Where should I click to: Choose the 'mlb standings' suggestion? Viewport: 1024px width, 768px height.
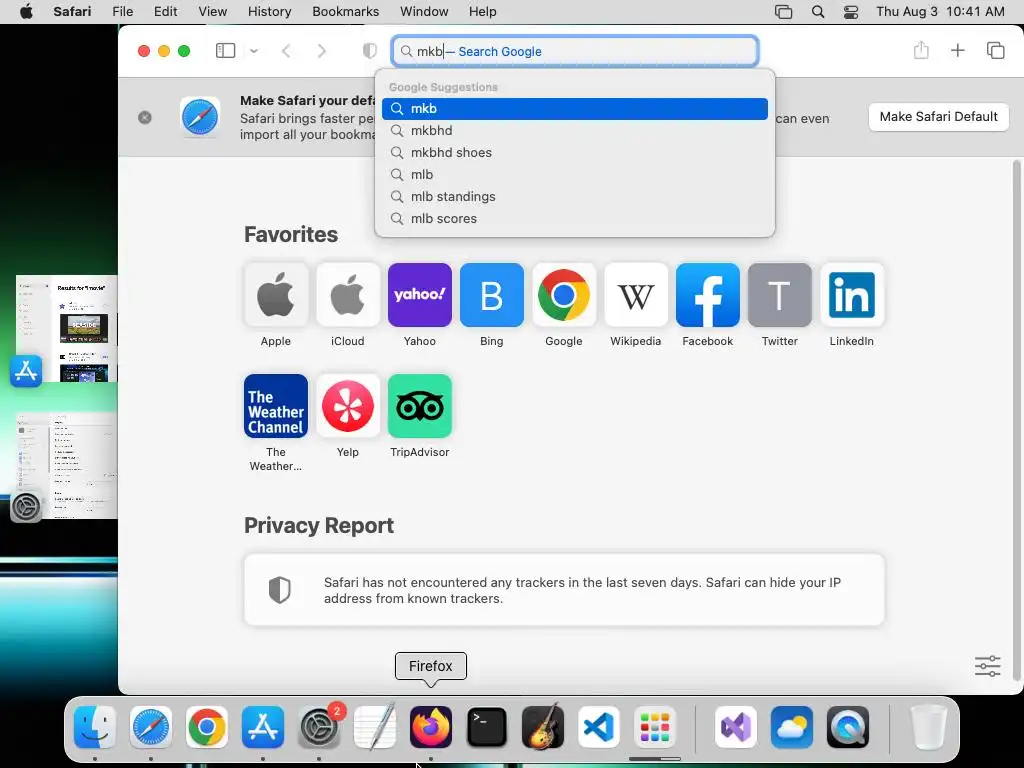575,197
